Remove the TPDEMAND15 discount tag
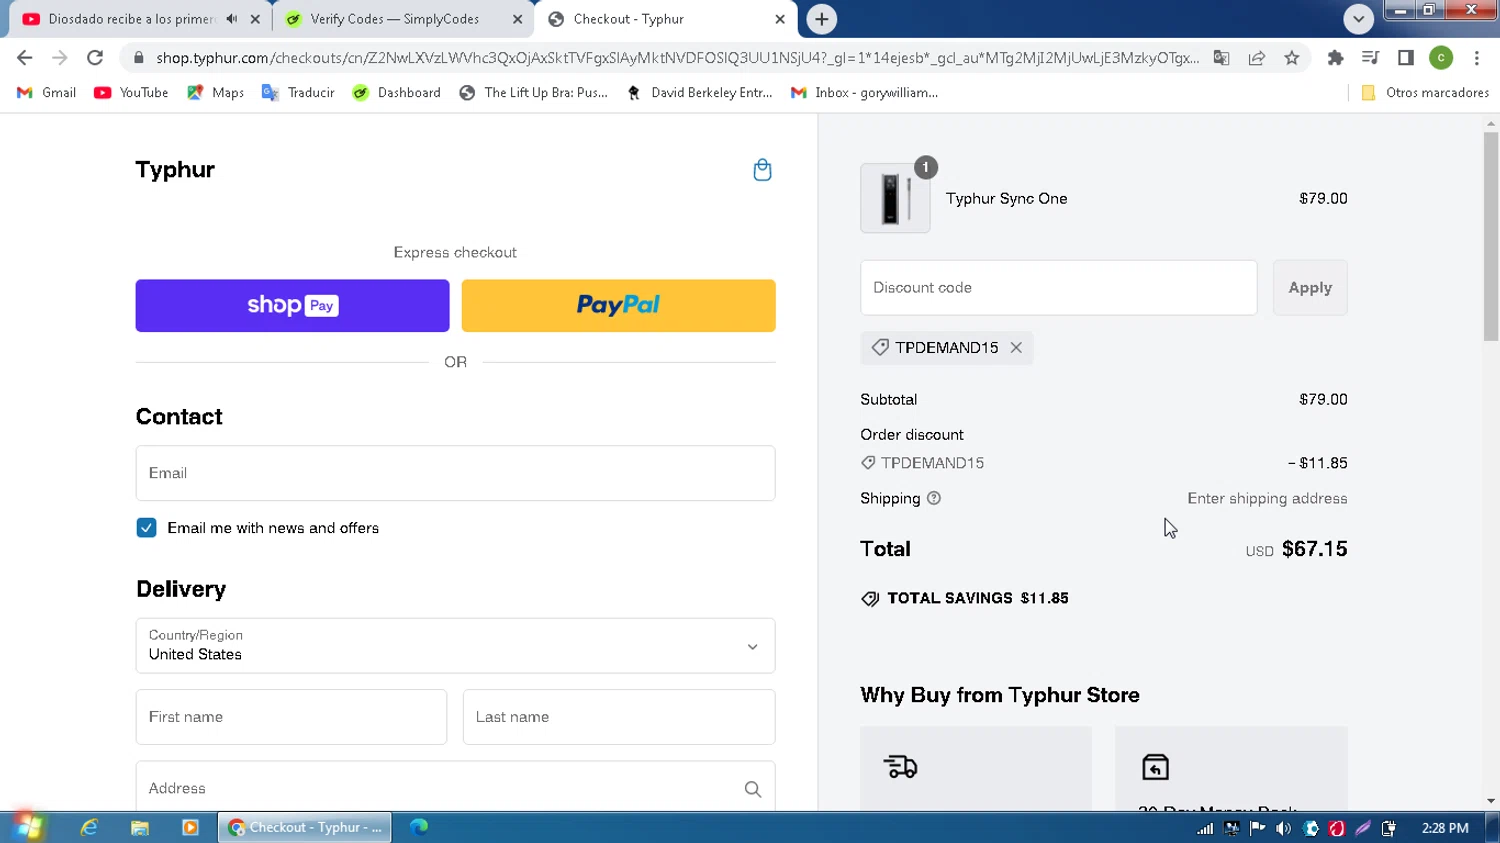The image size is (1500, 843). [x=1016, y=348]
